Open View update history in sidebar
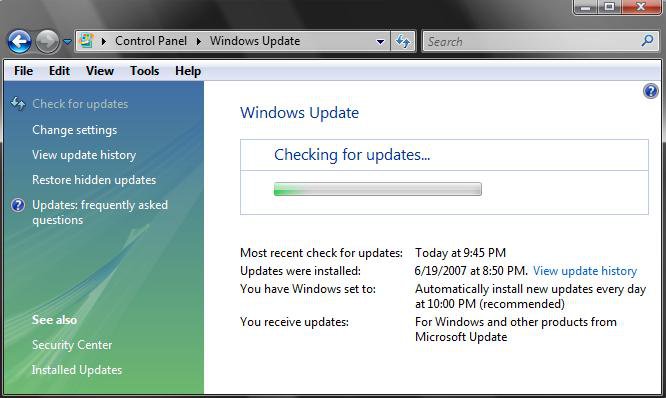 [x=84, y=155]
